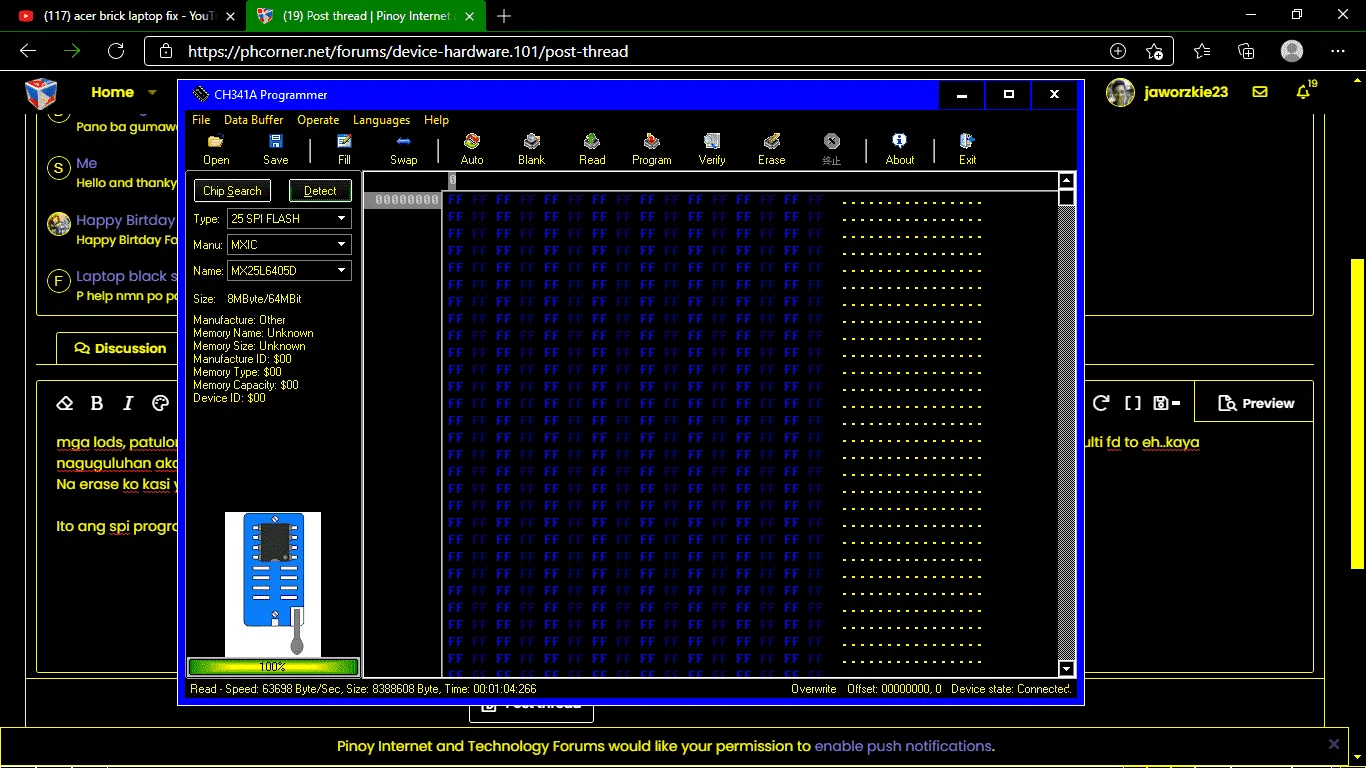This screenshot has height=768, width=1366.
Task: Run the Blank check icon
Action: coord(532,149)
